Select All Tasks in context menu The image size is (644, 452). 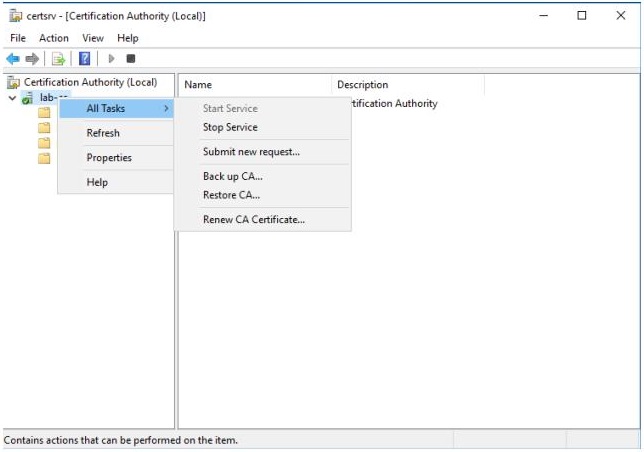(116, 108)
